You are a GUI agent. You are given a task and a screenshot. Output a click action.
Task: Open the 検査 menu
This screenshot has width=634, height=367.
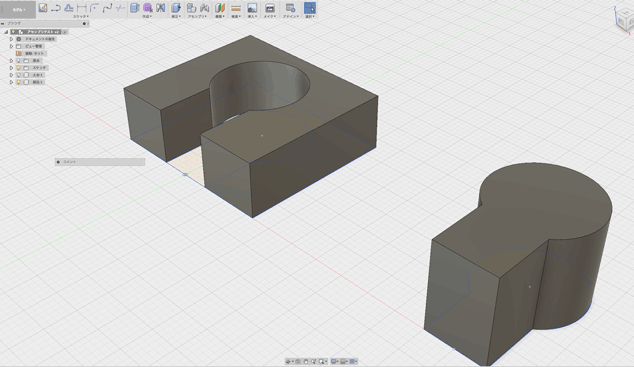pos(236,16)
